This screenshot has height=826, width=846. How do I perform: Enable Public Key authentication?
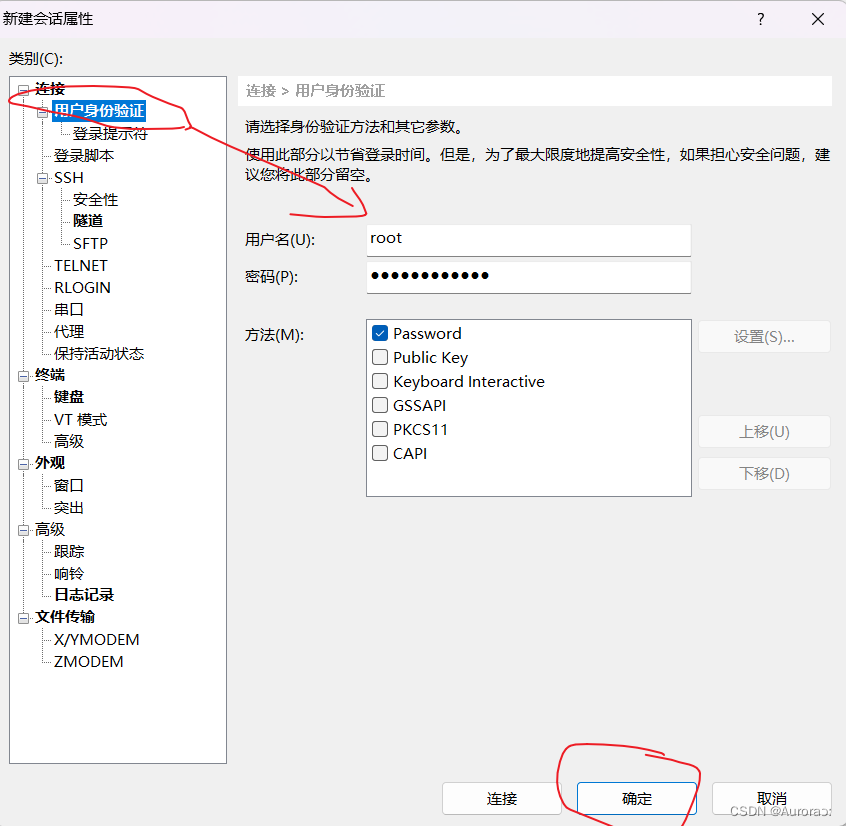pyautogui.click(x=380, y=357)
